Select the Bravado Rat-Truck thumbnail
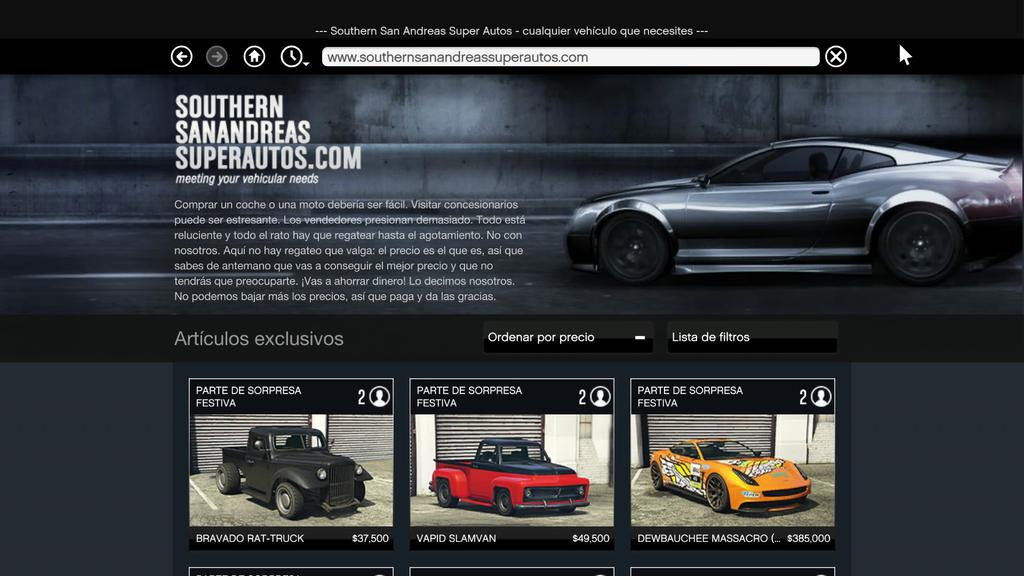The image size is (1024, 576). point(291,470)
